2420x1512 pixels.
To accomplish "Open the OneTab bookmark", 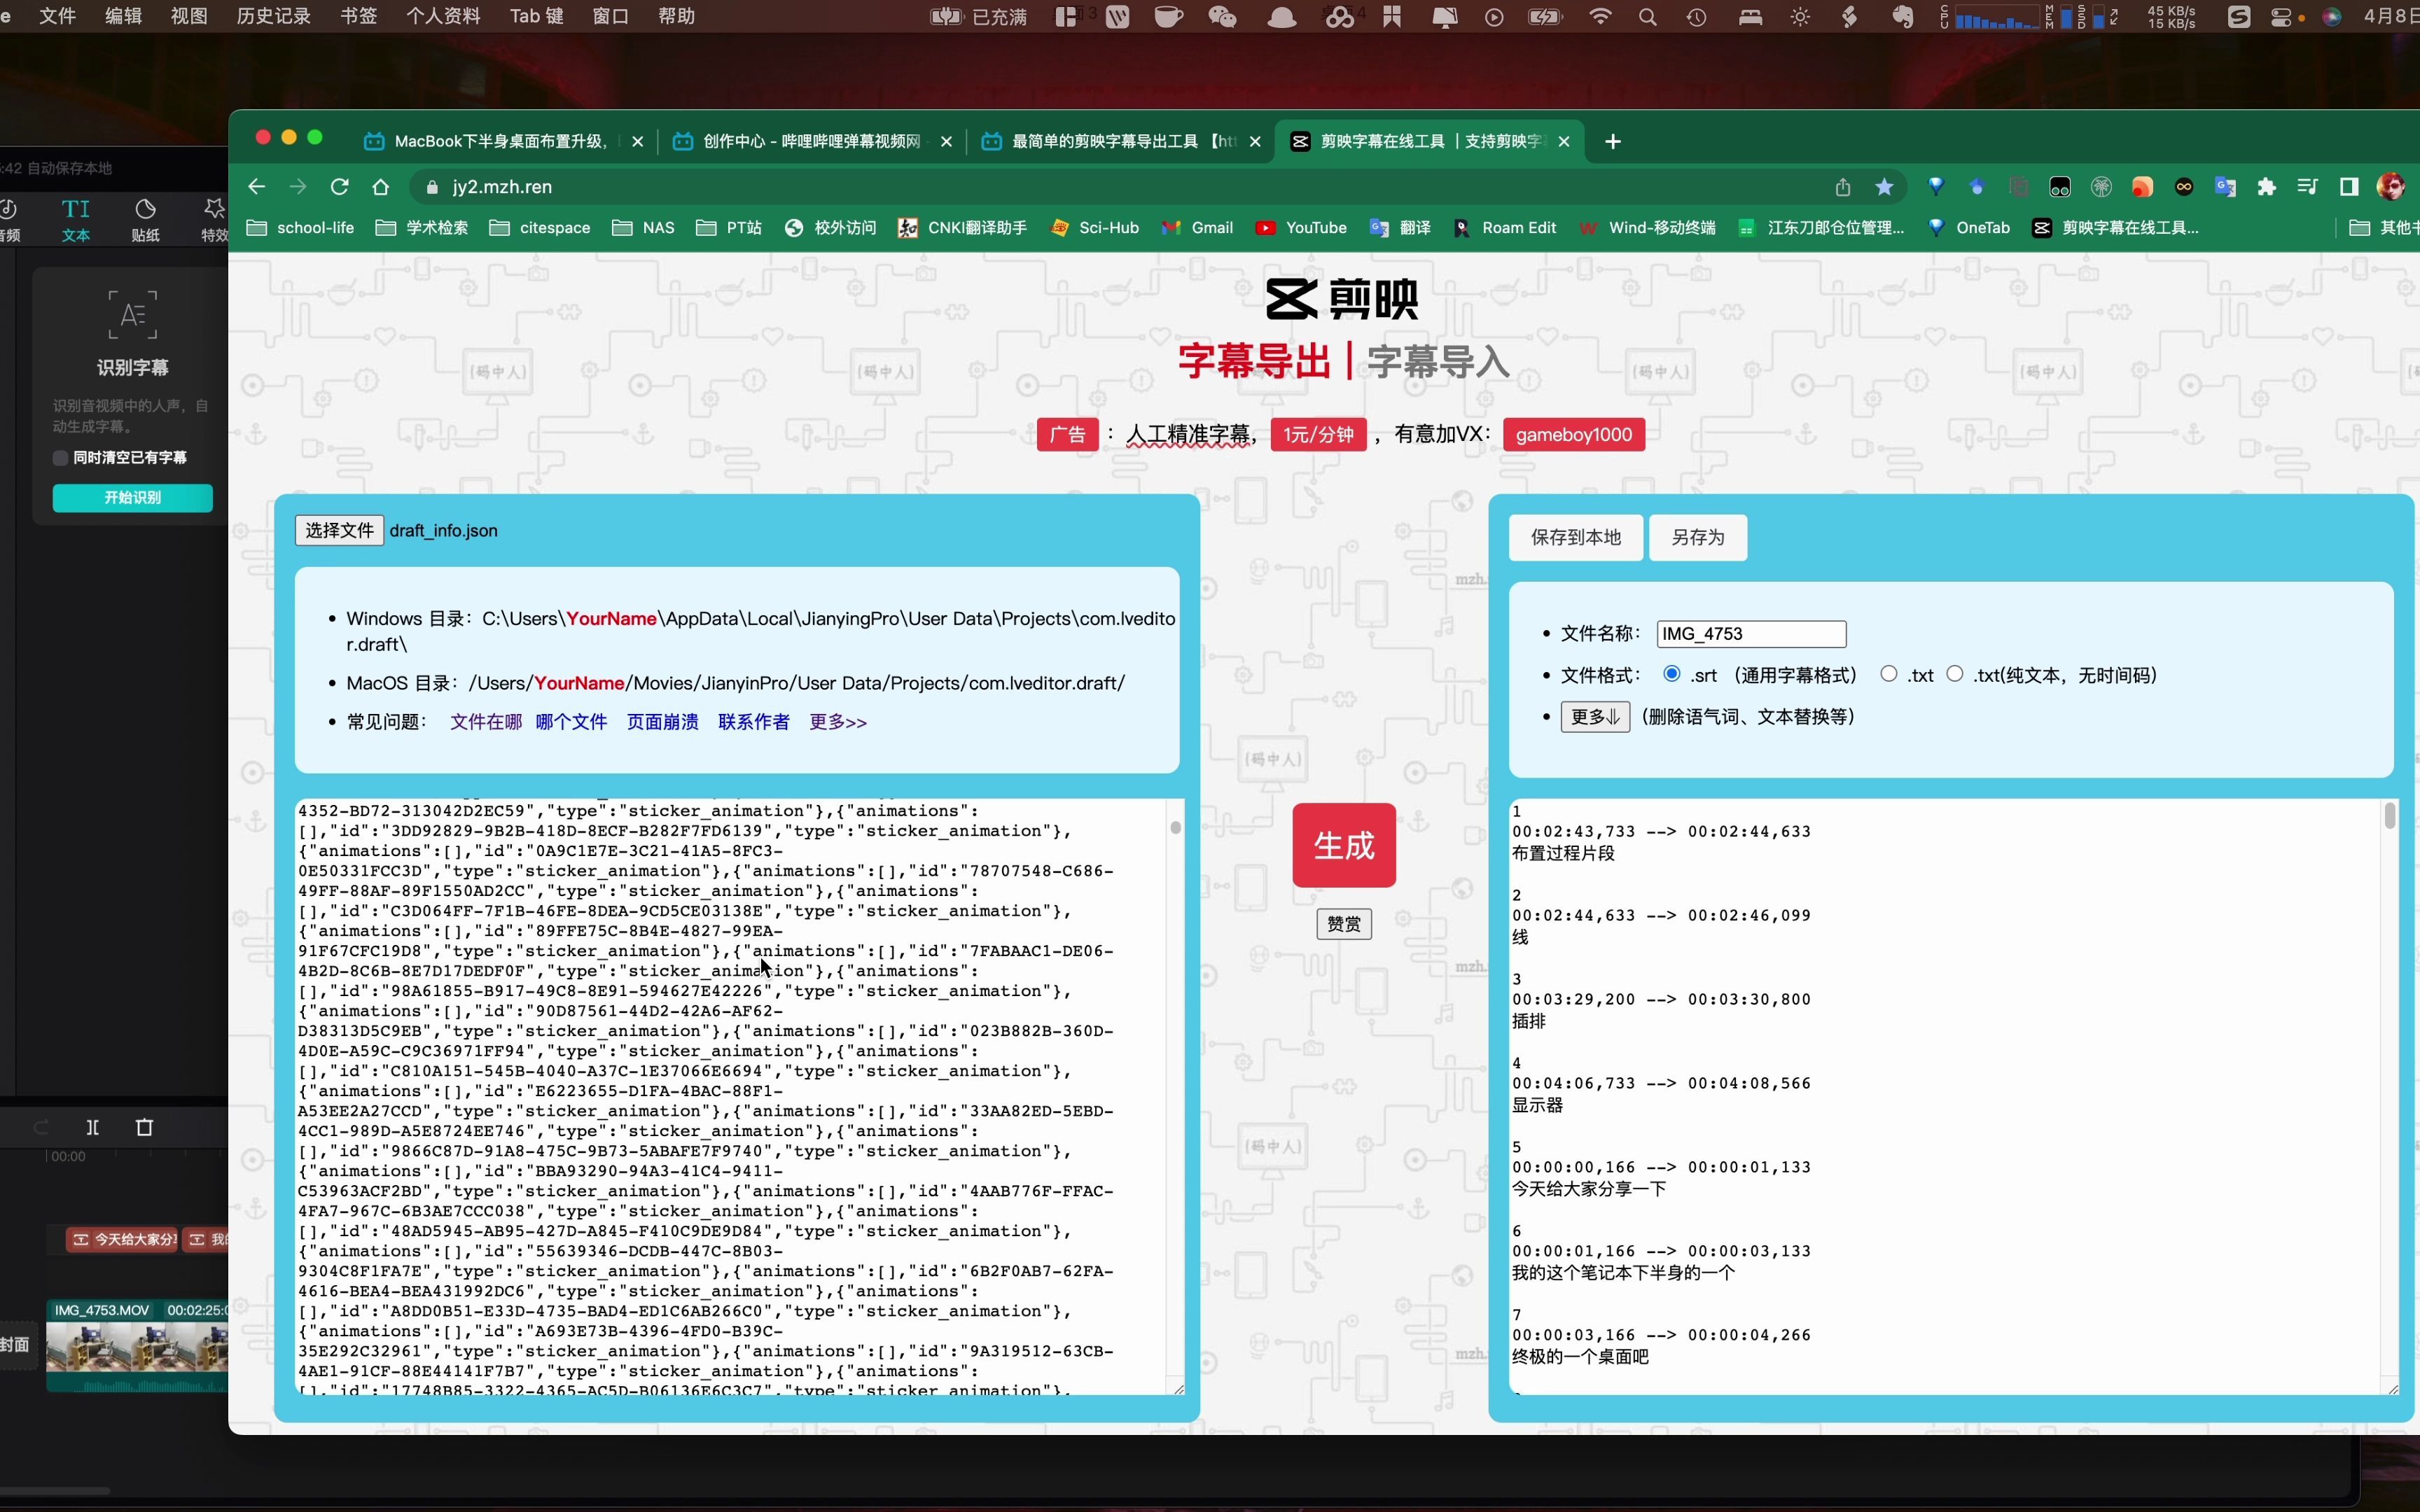I will 1968,228.
